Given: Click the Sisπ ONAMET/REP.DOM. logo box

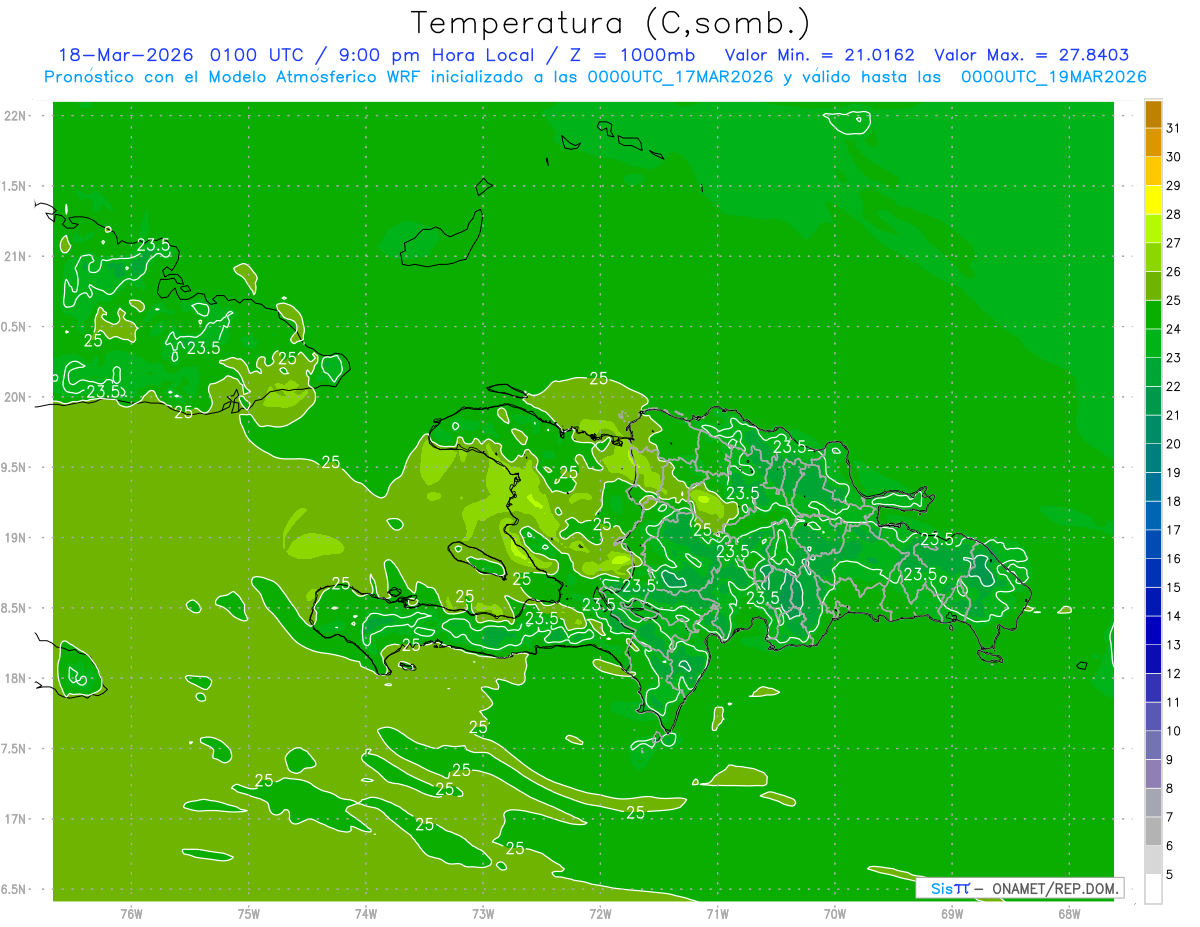Looking at the screenshot, I should [x=1019, y=888].
